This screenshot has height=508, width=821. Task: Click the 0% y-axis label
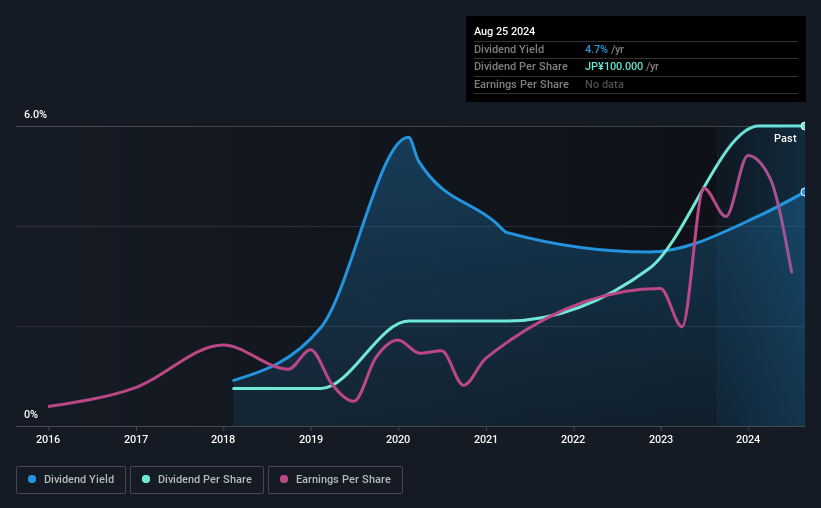31,414
